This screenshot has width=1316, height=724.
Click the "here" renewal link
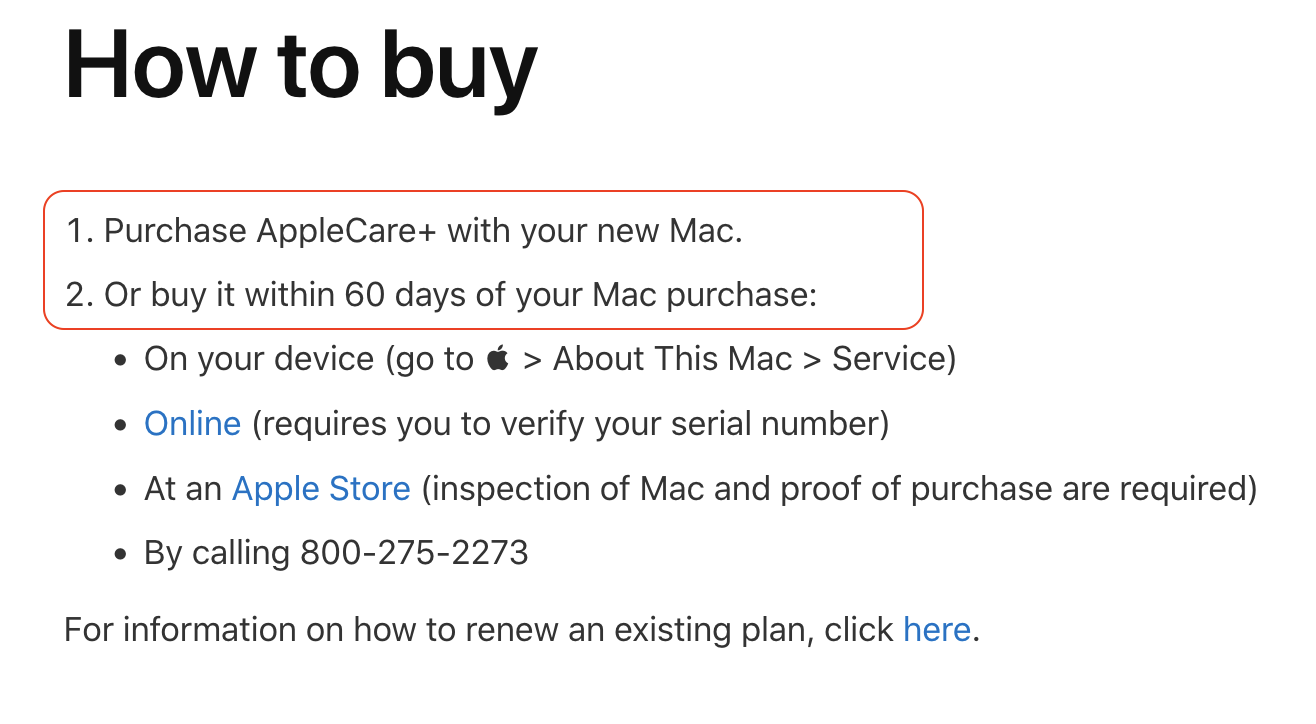[x=936, y=630]
